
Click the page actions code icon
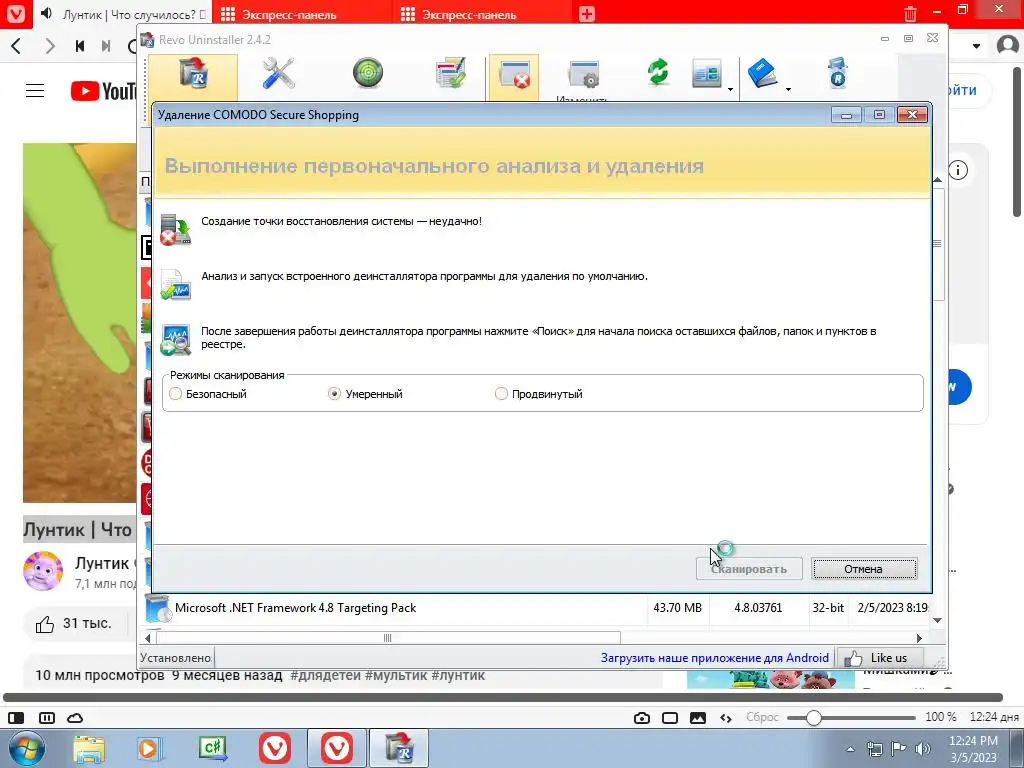pyautogui.click(x=726, y=718)
